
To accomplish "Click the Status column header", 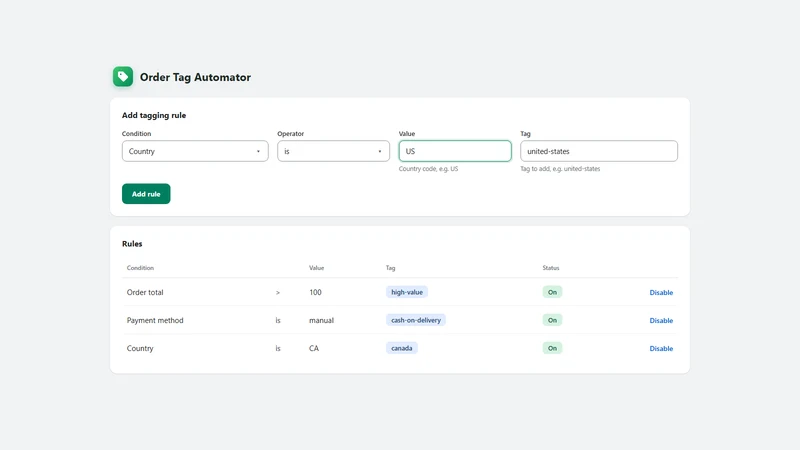I will click(551, 268).
